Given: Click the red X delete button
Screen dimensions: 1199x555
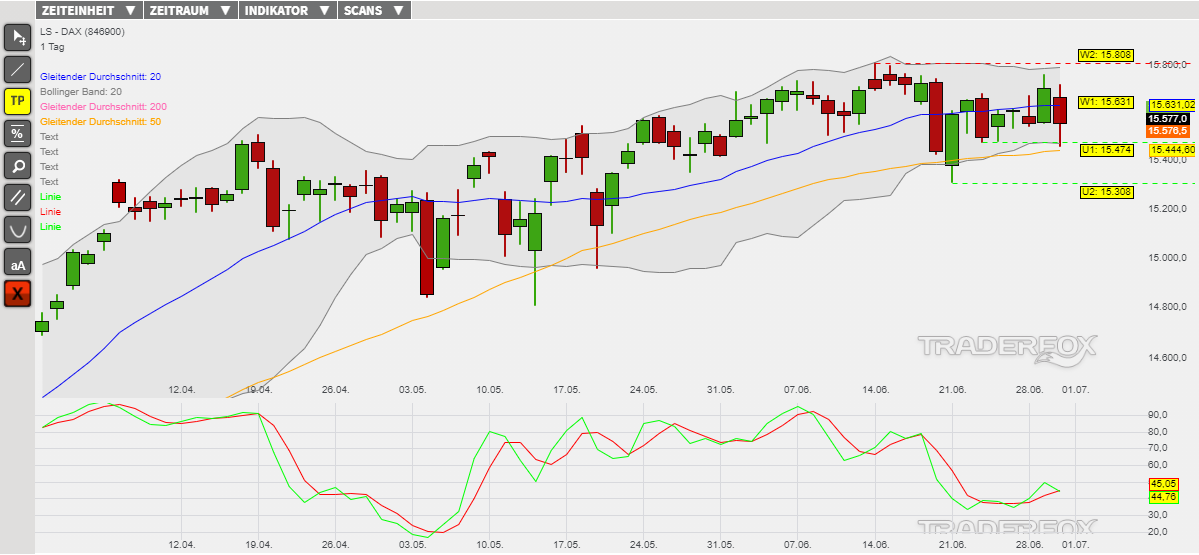Looking at the screenshot, I should [x=18, y=294].
